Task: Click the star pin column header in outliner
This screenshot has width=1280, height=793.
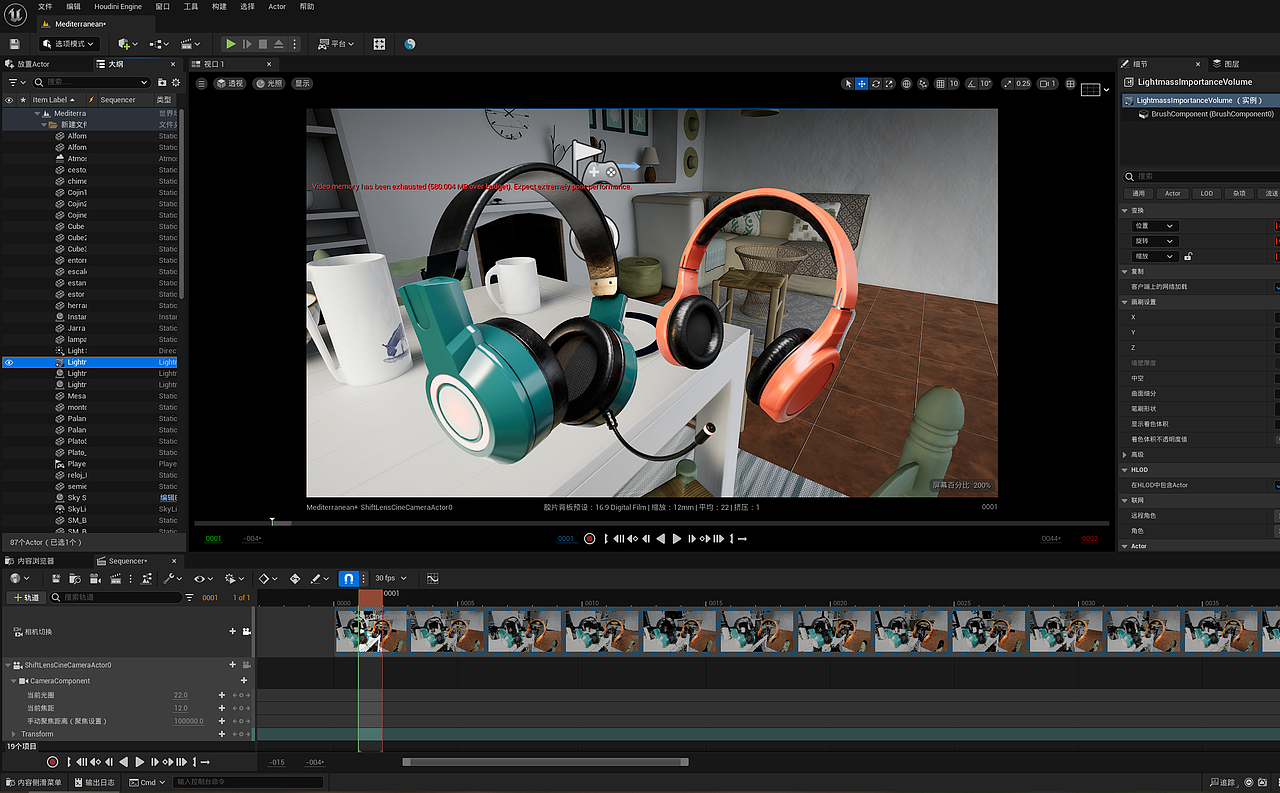Action: tap(23, 100)
